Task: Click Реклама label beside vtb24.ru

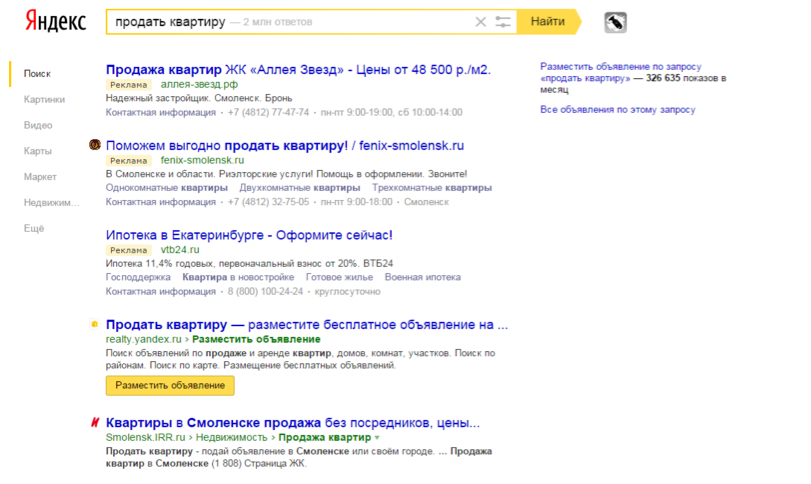Action: [129, 250]
